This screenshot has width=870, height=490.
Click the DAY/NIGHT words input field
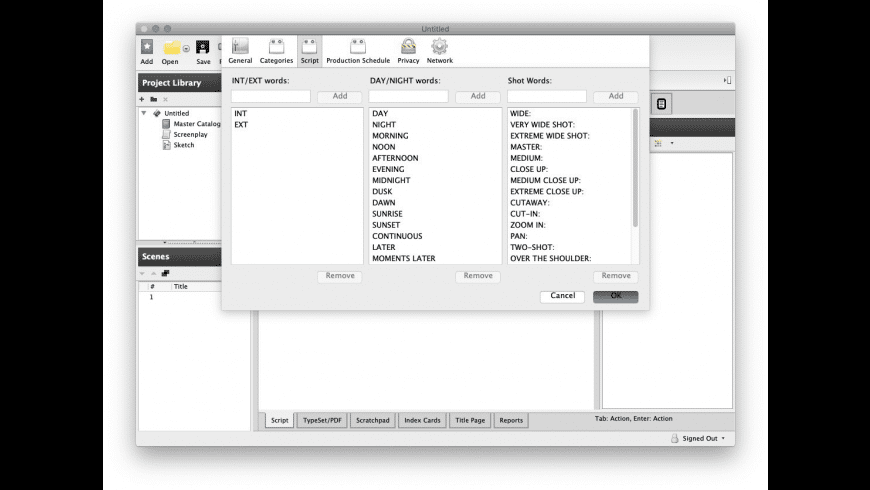[408, 96]
